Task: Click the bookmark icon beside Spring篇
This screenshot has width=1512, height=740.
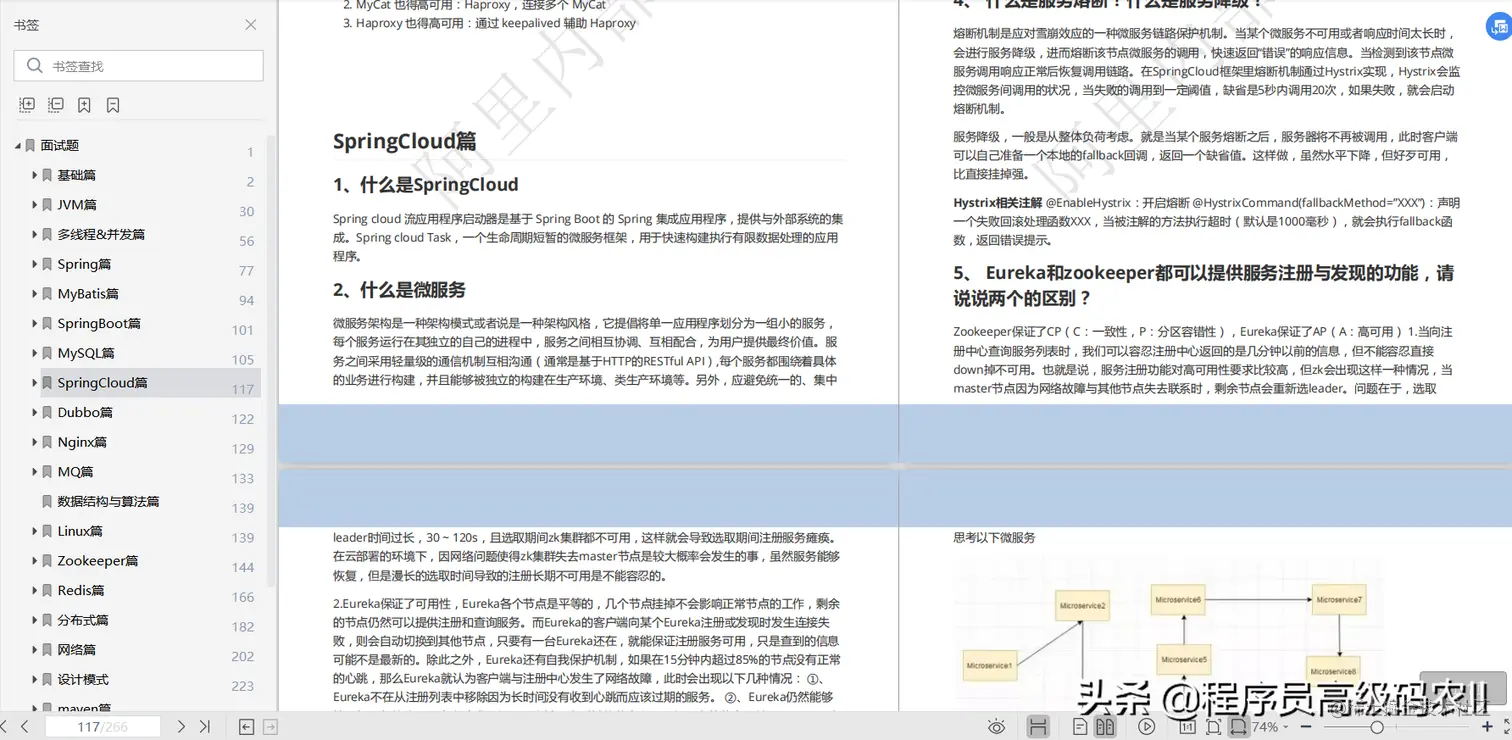Action: tap(47, 264)
